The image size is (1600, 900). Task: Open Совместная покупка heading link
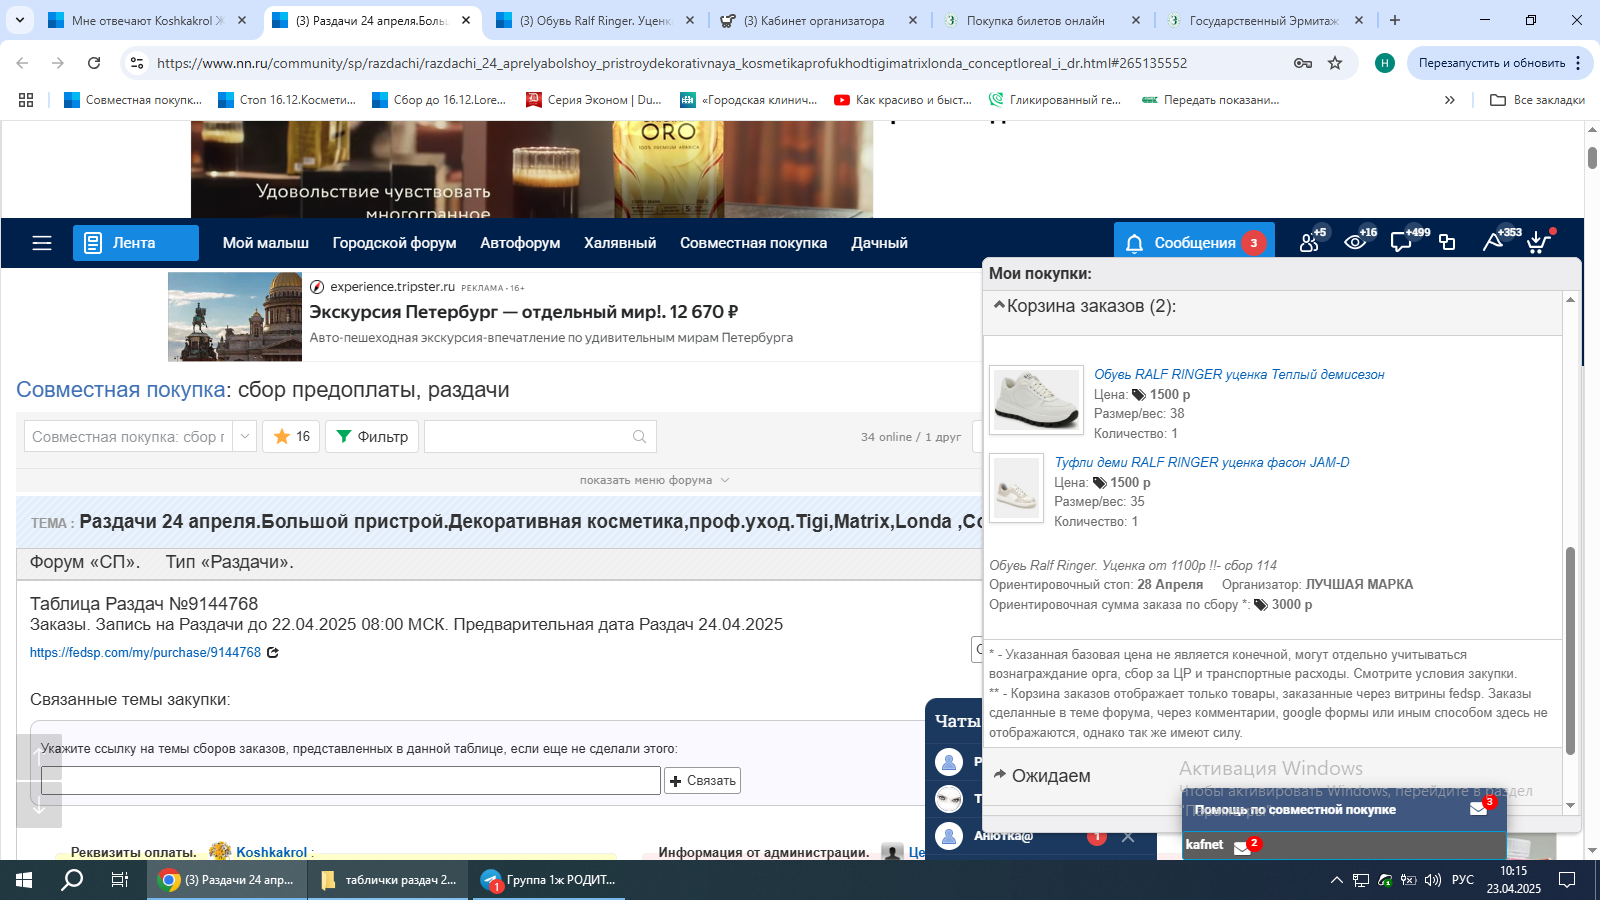pos(120,390)
